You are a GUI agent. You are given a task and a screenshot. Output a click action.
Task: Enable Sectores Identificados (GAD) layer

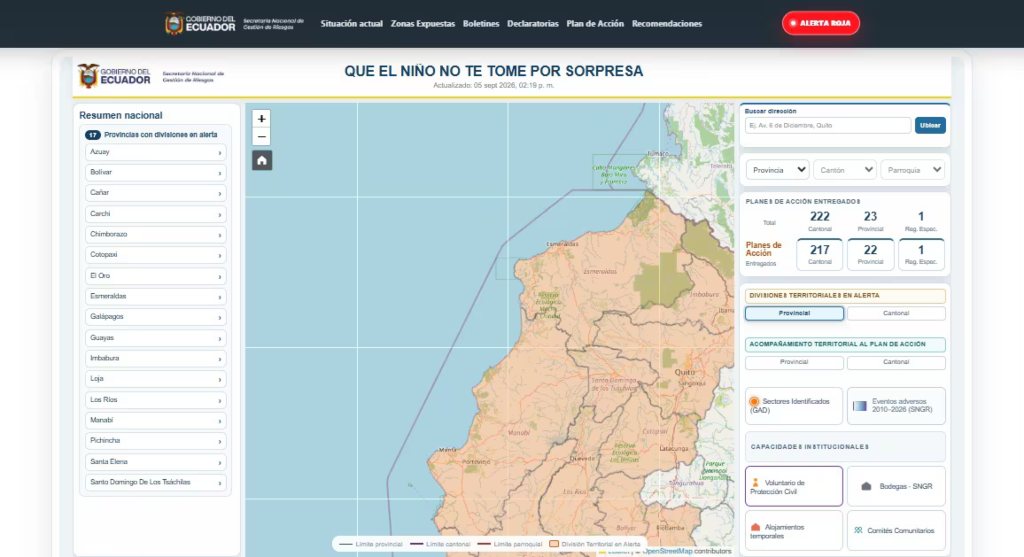pyautogui.click(x=793, y=406)
